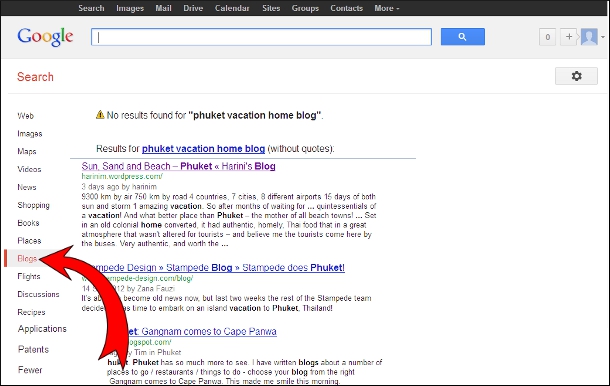Click the Google logo

pyautogui.click(x=45, y=37)
